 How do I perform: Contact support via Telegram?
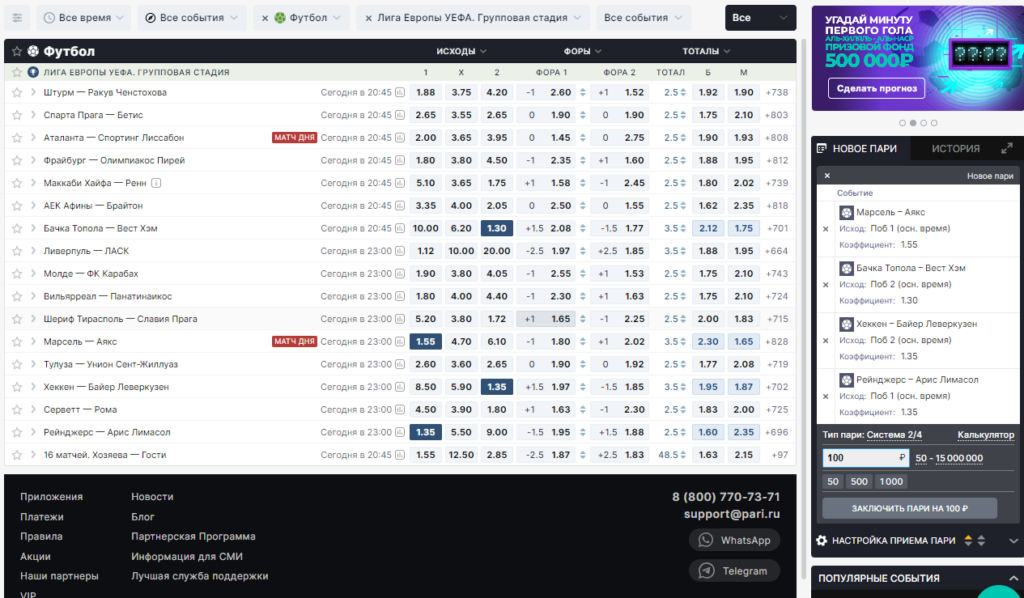pyautogui.click(x=734, y=571)
